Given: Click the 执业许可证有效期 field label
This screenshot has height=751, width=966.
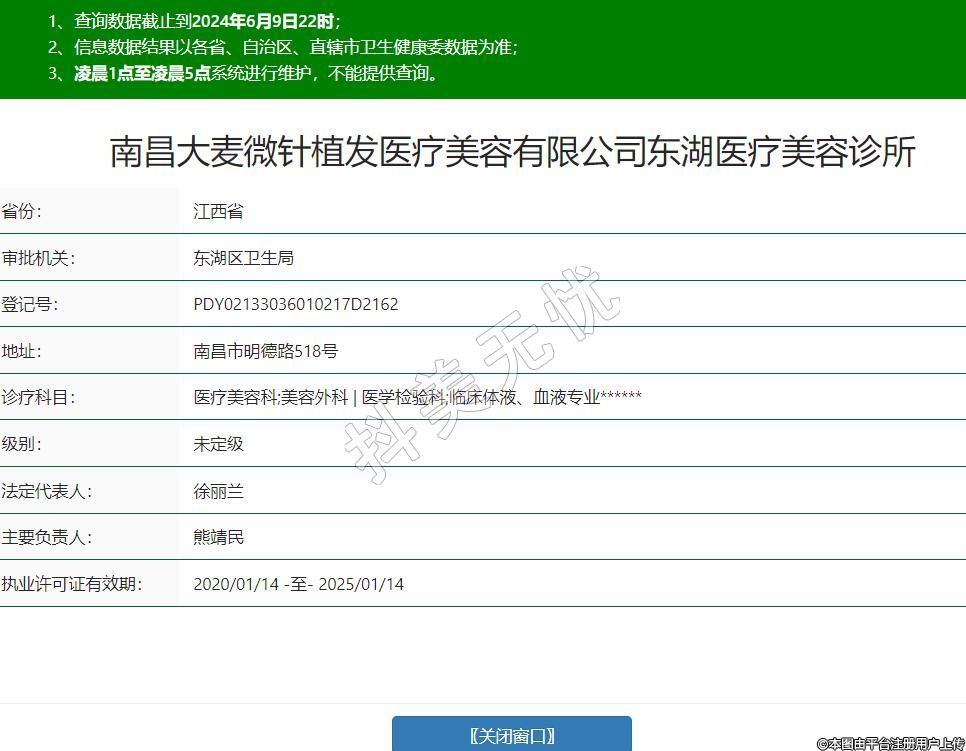Looking at the screenshot, I should tap(71, 584).
